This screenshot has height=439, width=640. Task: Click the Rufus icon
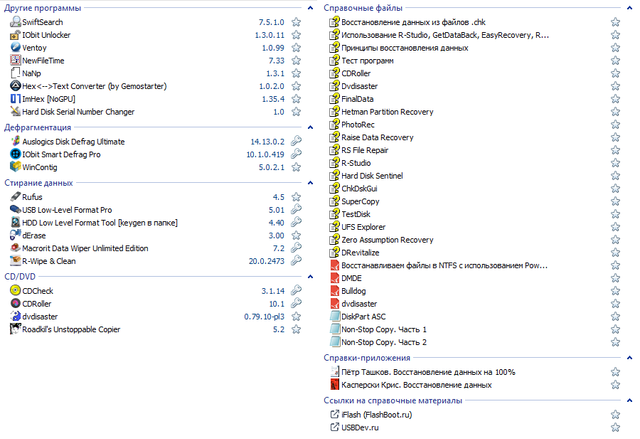(15, 196)
